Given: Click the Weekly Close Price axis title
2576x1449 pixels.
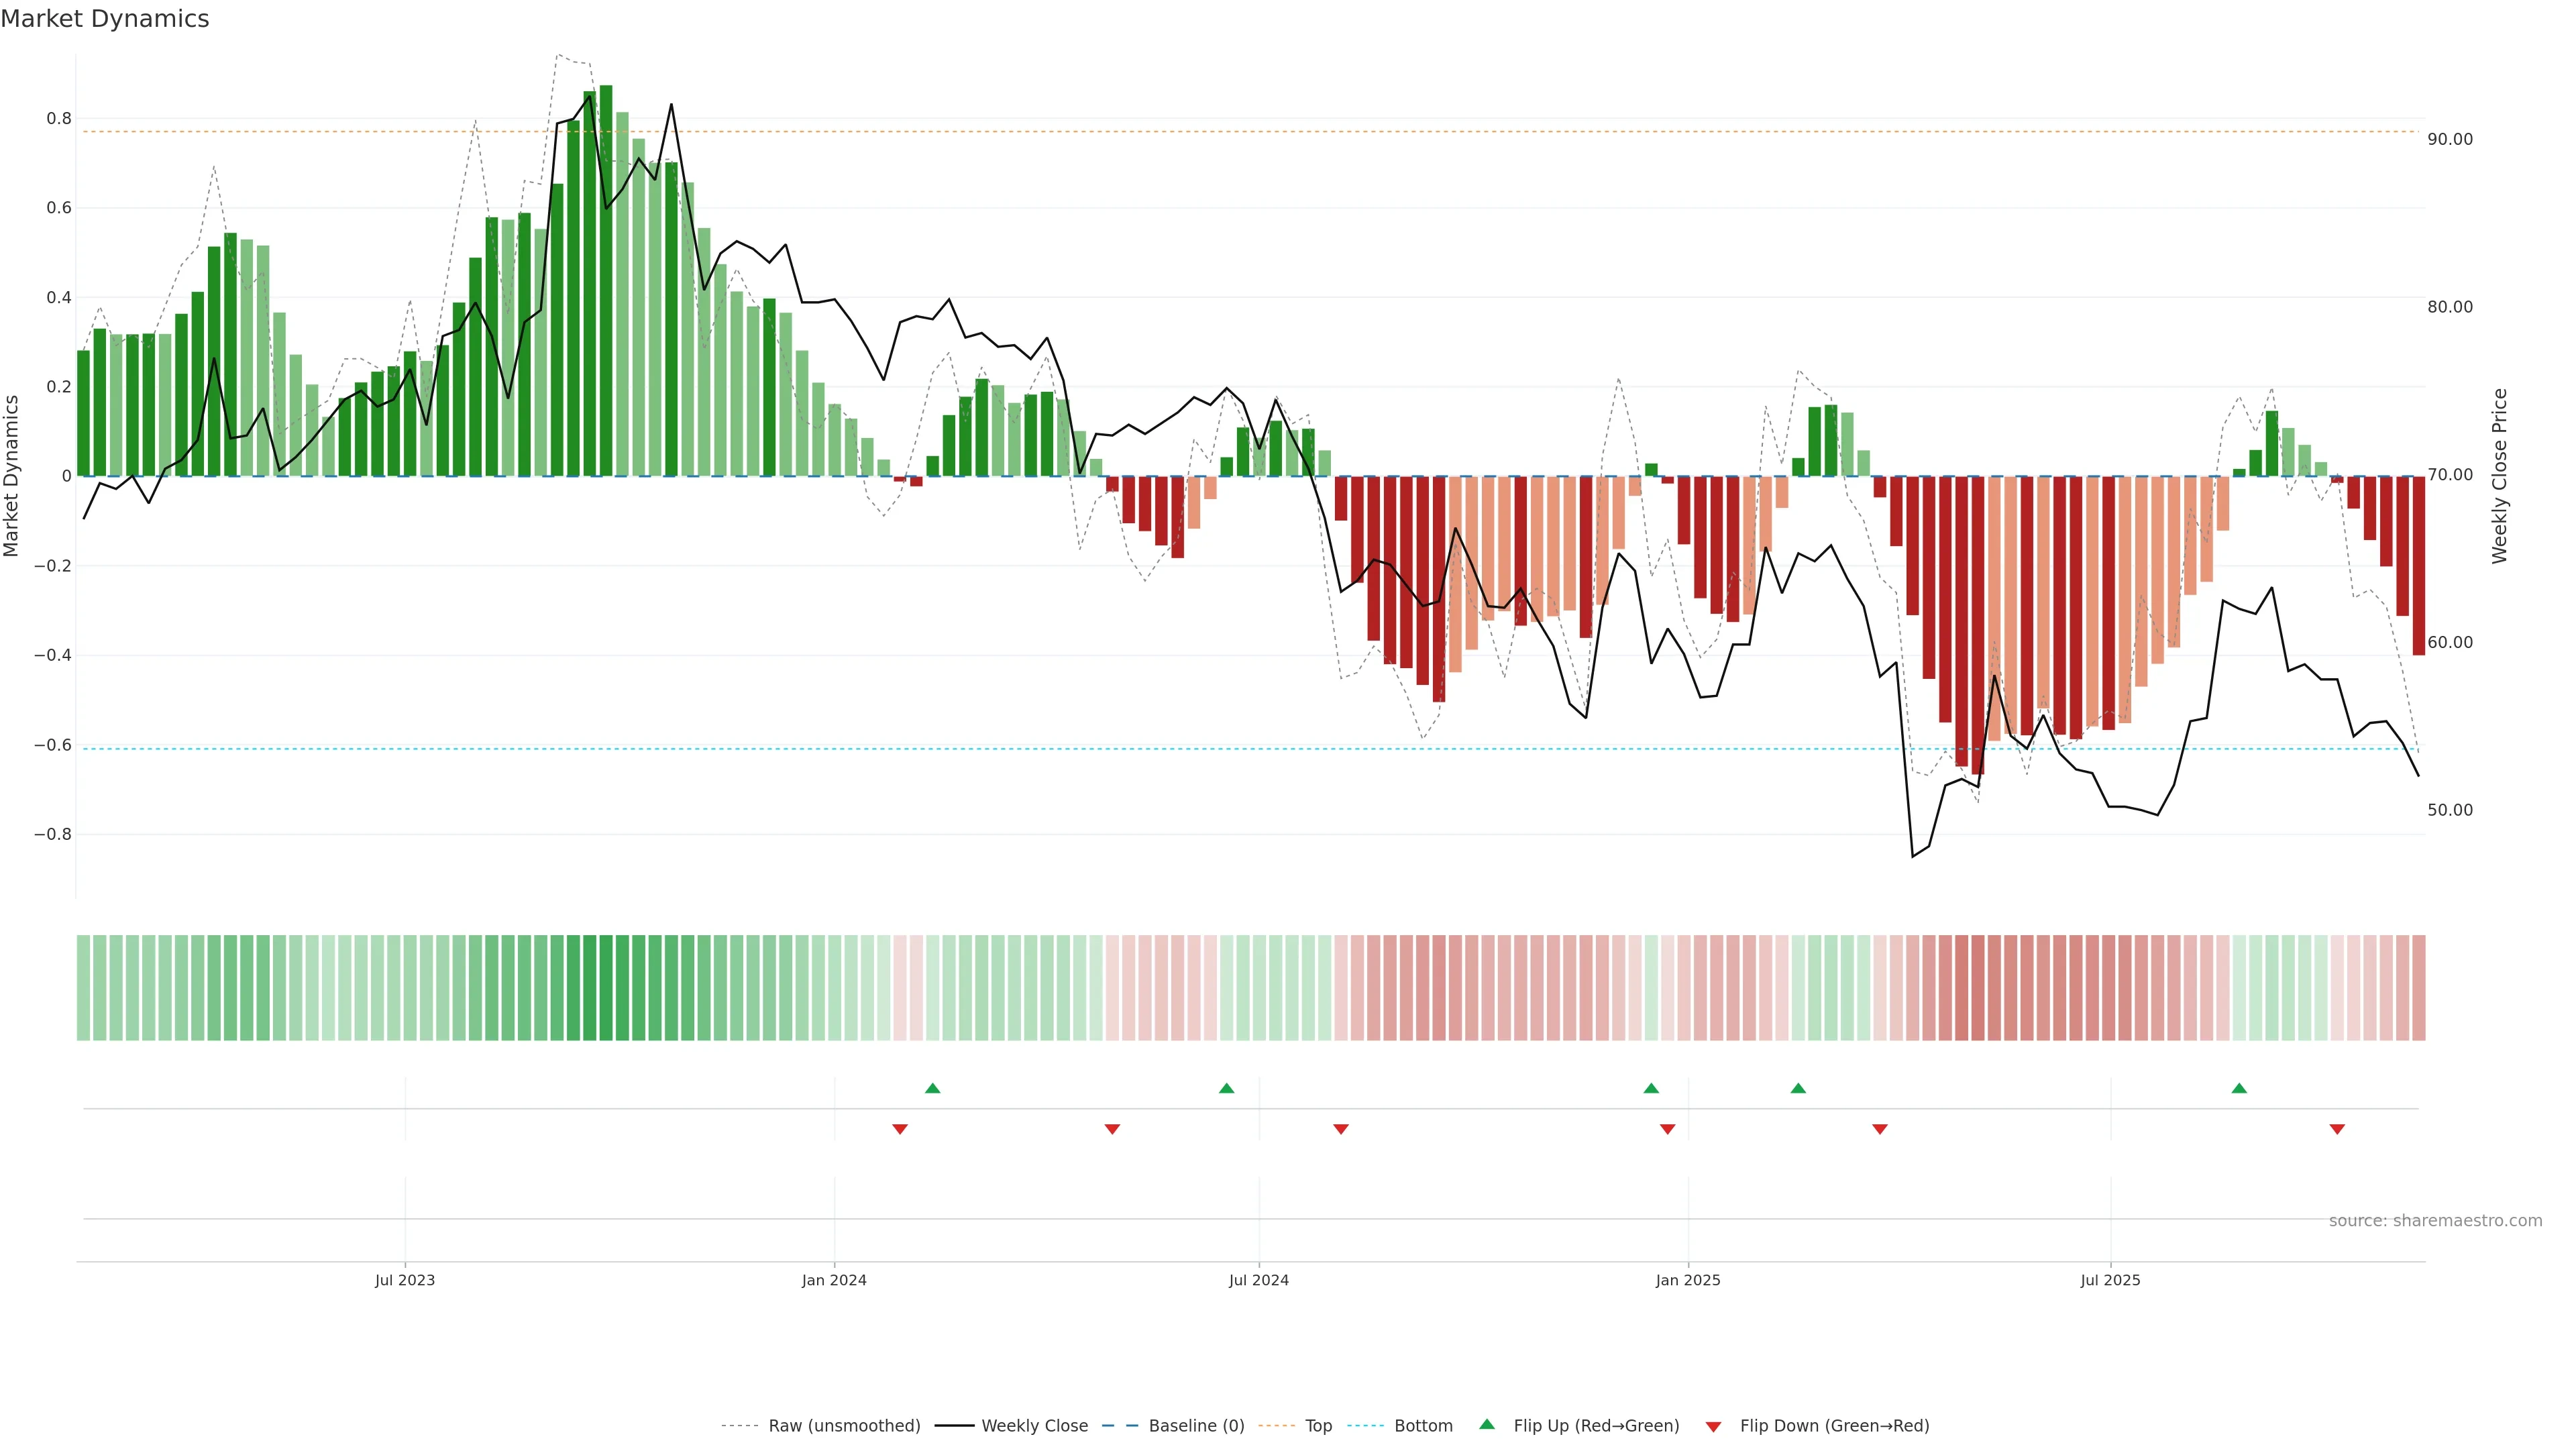Looking at the screenshot, I should coord(2499,476).
